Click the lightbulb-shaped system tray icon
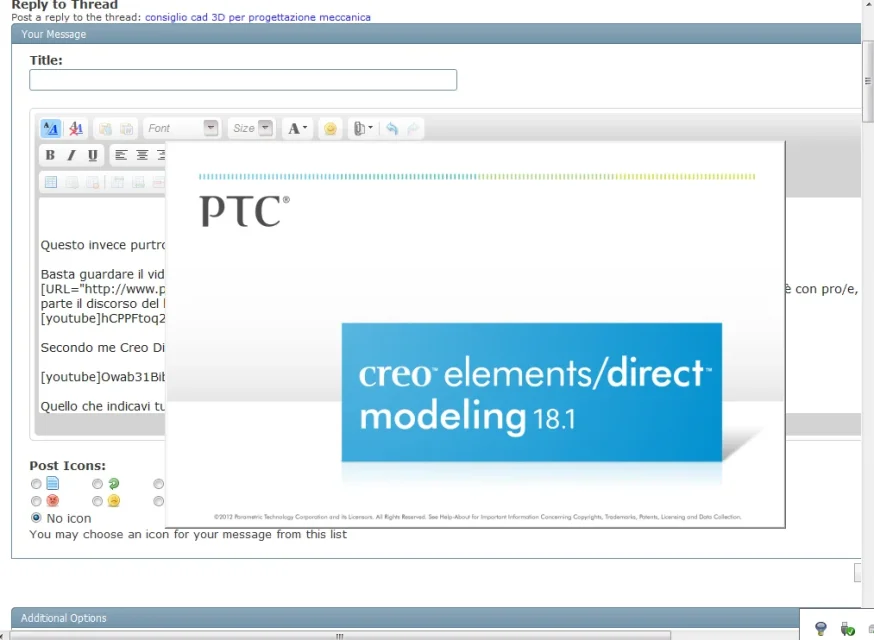The width and height of the screenshot is (874, 640). pyautogui.click(x=820, y=629)
